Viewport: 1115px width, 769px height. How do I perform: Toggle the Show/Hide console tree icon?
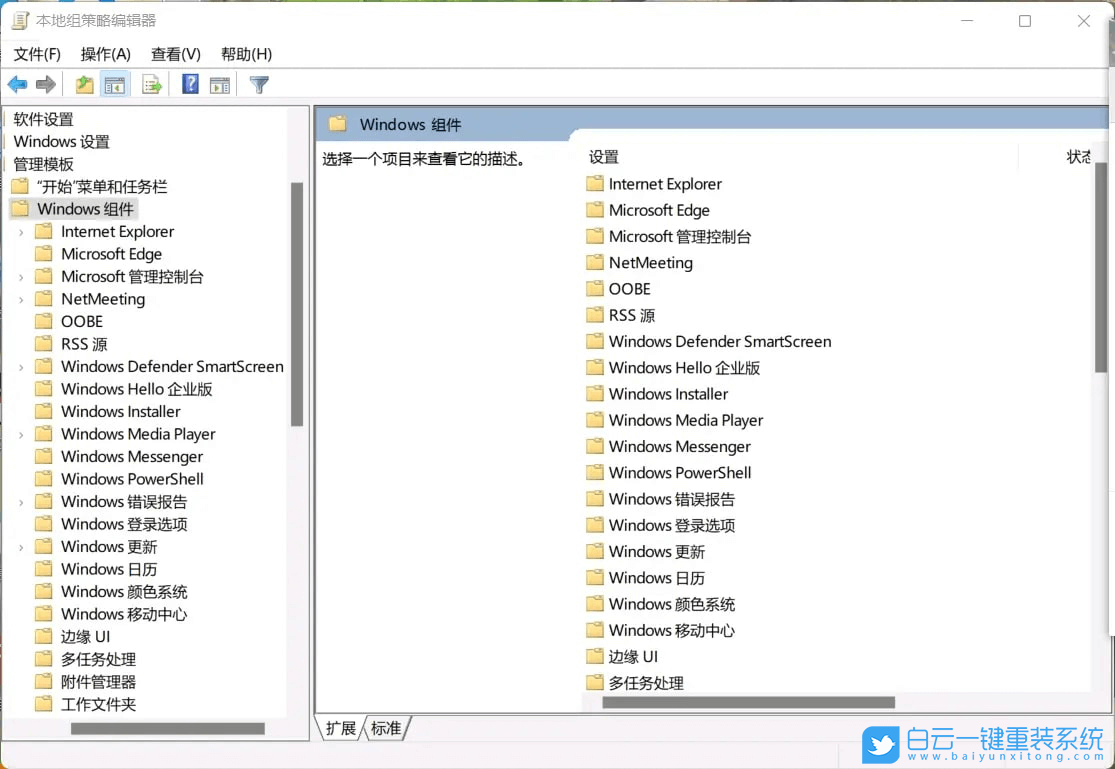pyautogui.click(x=115, y=84)
